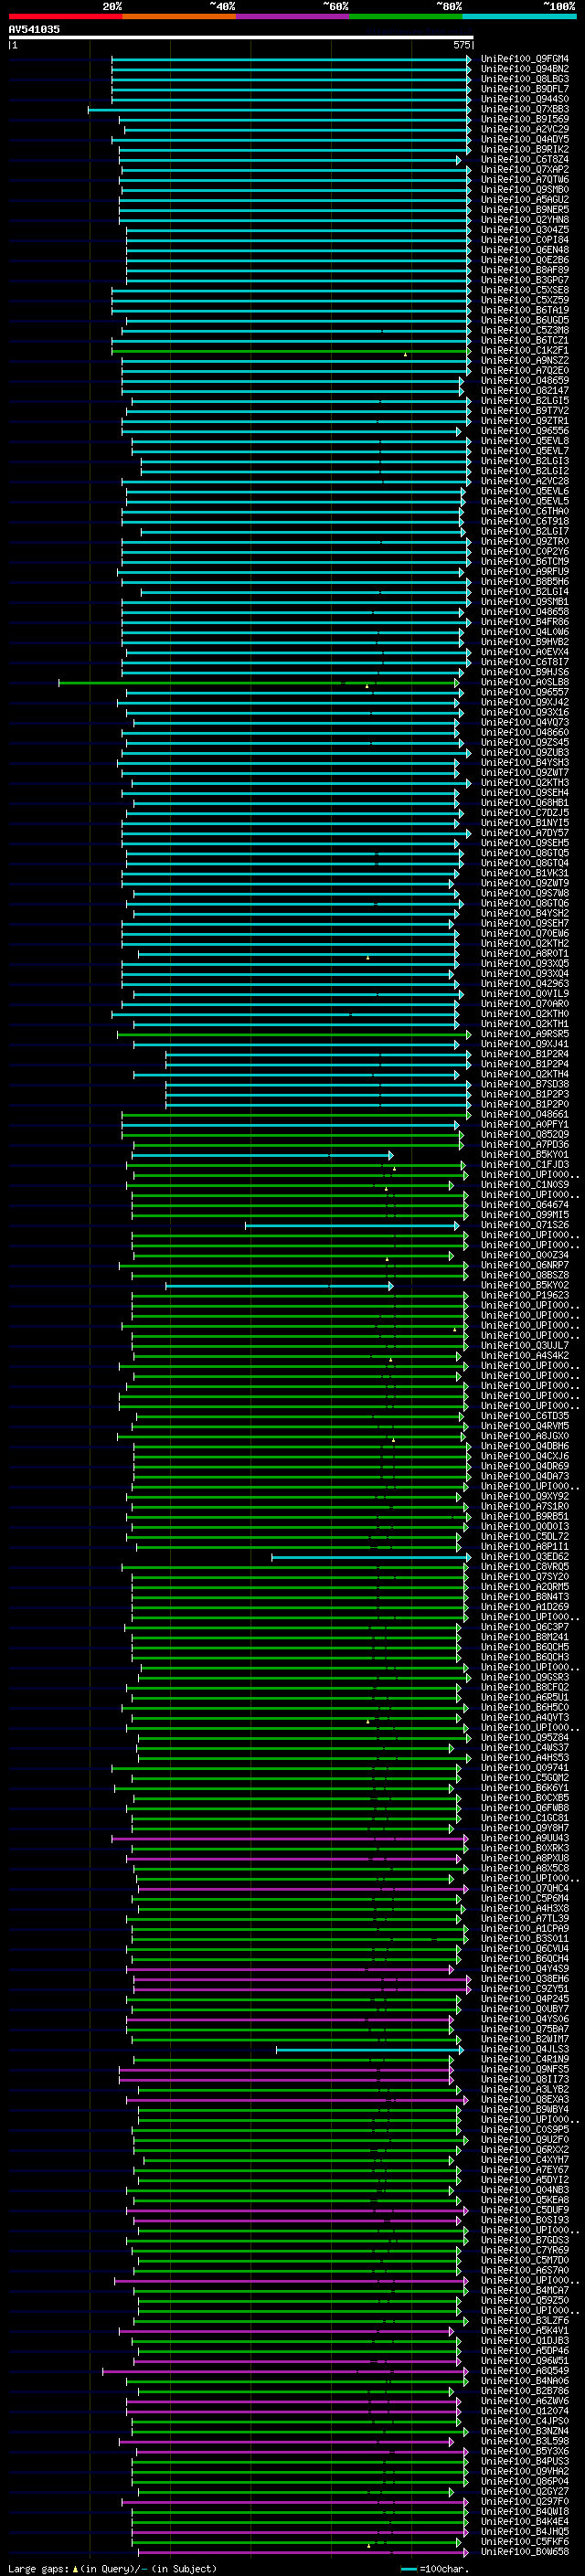
Task: Select label UniRef100_B9I569
Action: [x=525, y=119]
